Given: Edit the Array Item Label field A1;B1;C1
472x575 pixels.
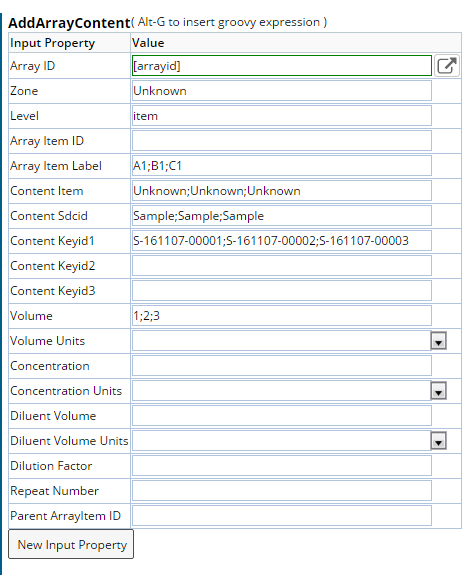Looking at the screenshot, I should (x=282, y=166).
